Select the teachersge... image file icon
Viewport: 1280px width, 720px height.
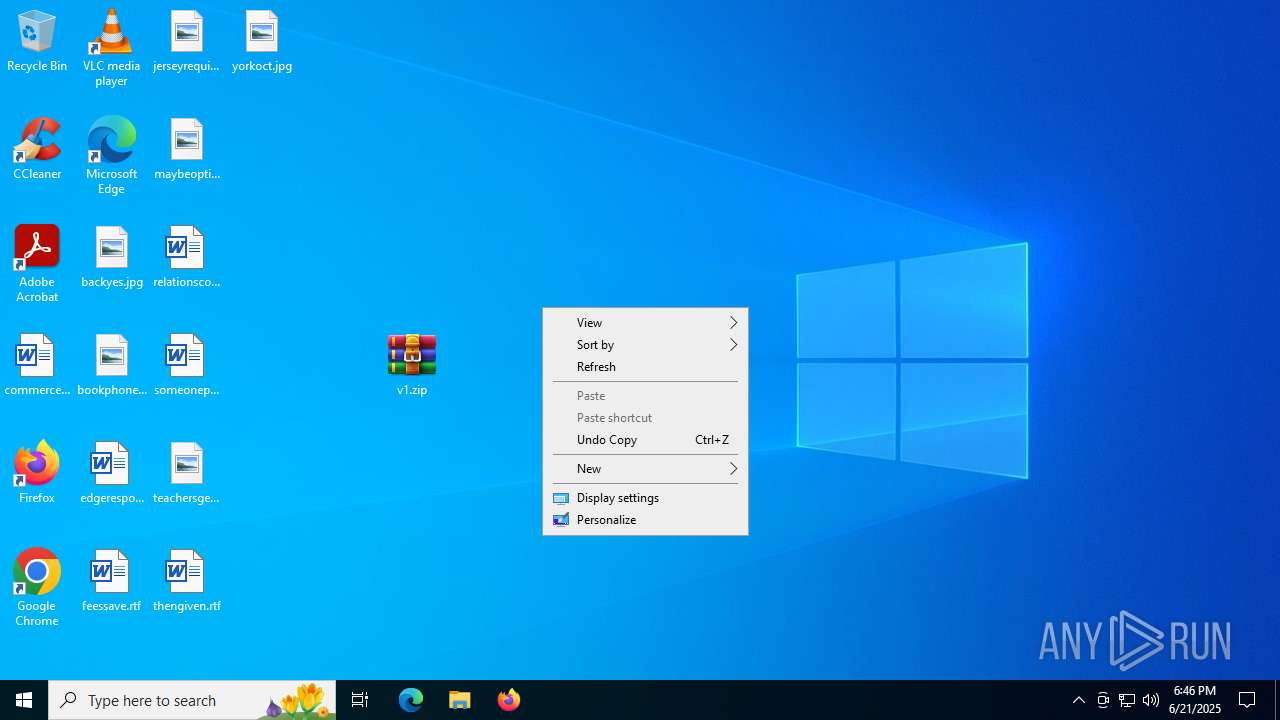tap(186, 473)
